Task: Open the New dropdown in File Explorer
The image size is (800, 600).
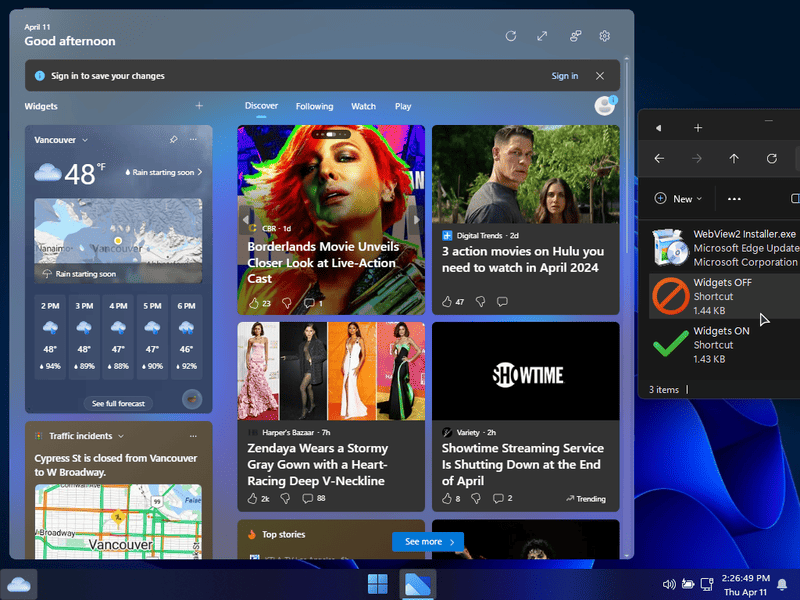Action: (x=678, y=199)
